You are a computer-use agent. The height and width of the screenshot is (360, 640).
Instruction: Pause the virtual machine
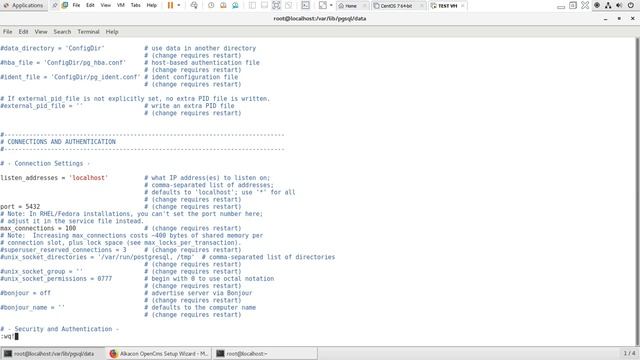pyautogui.click(x=171, y=5)
